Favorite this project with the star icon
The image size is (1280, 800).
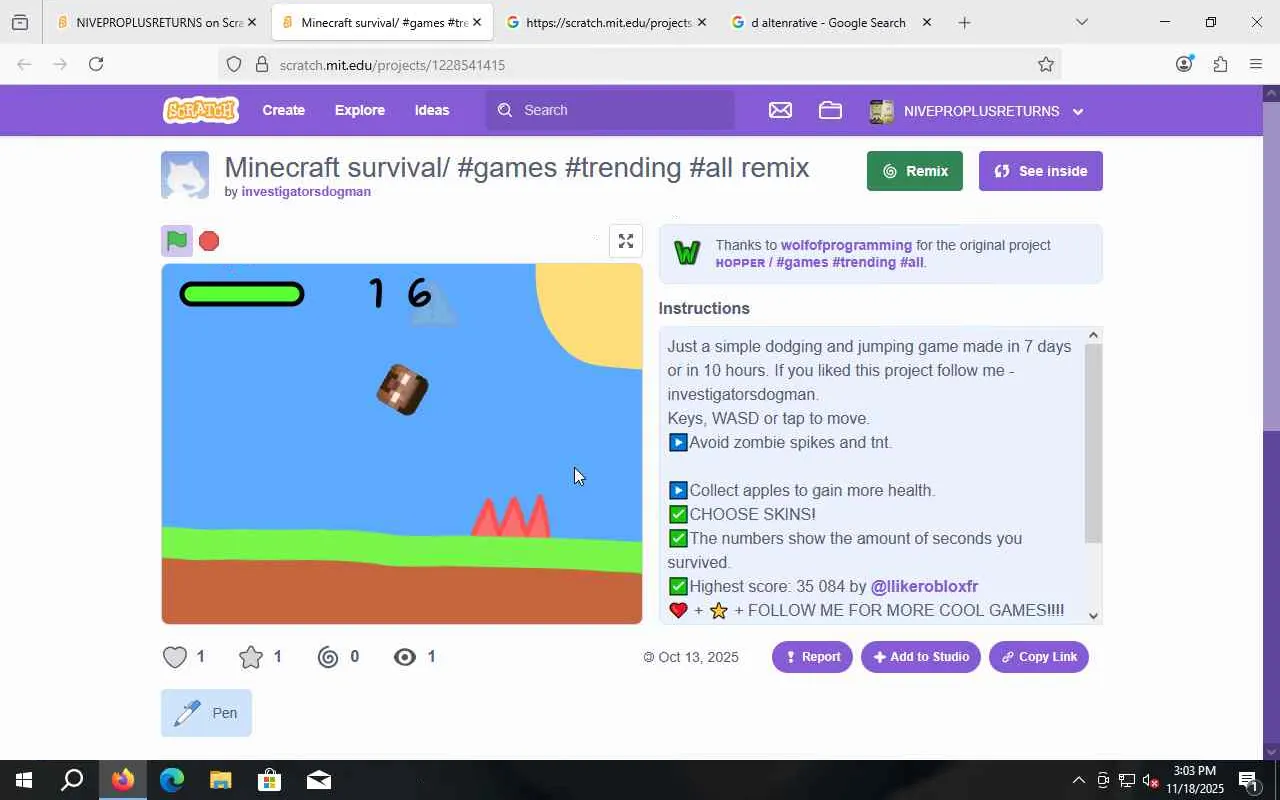coord(251,657)
